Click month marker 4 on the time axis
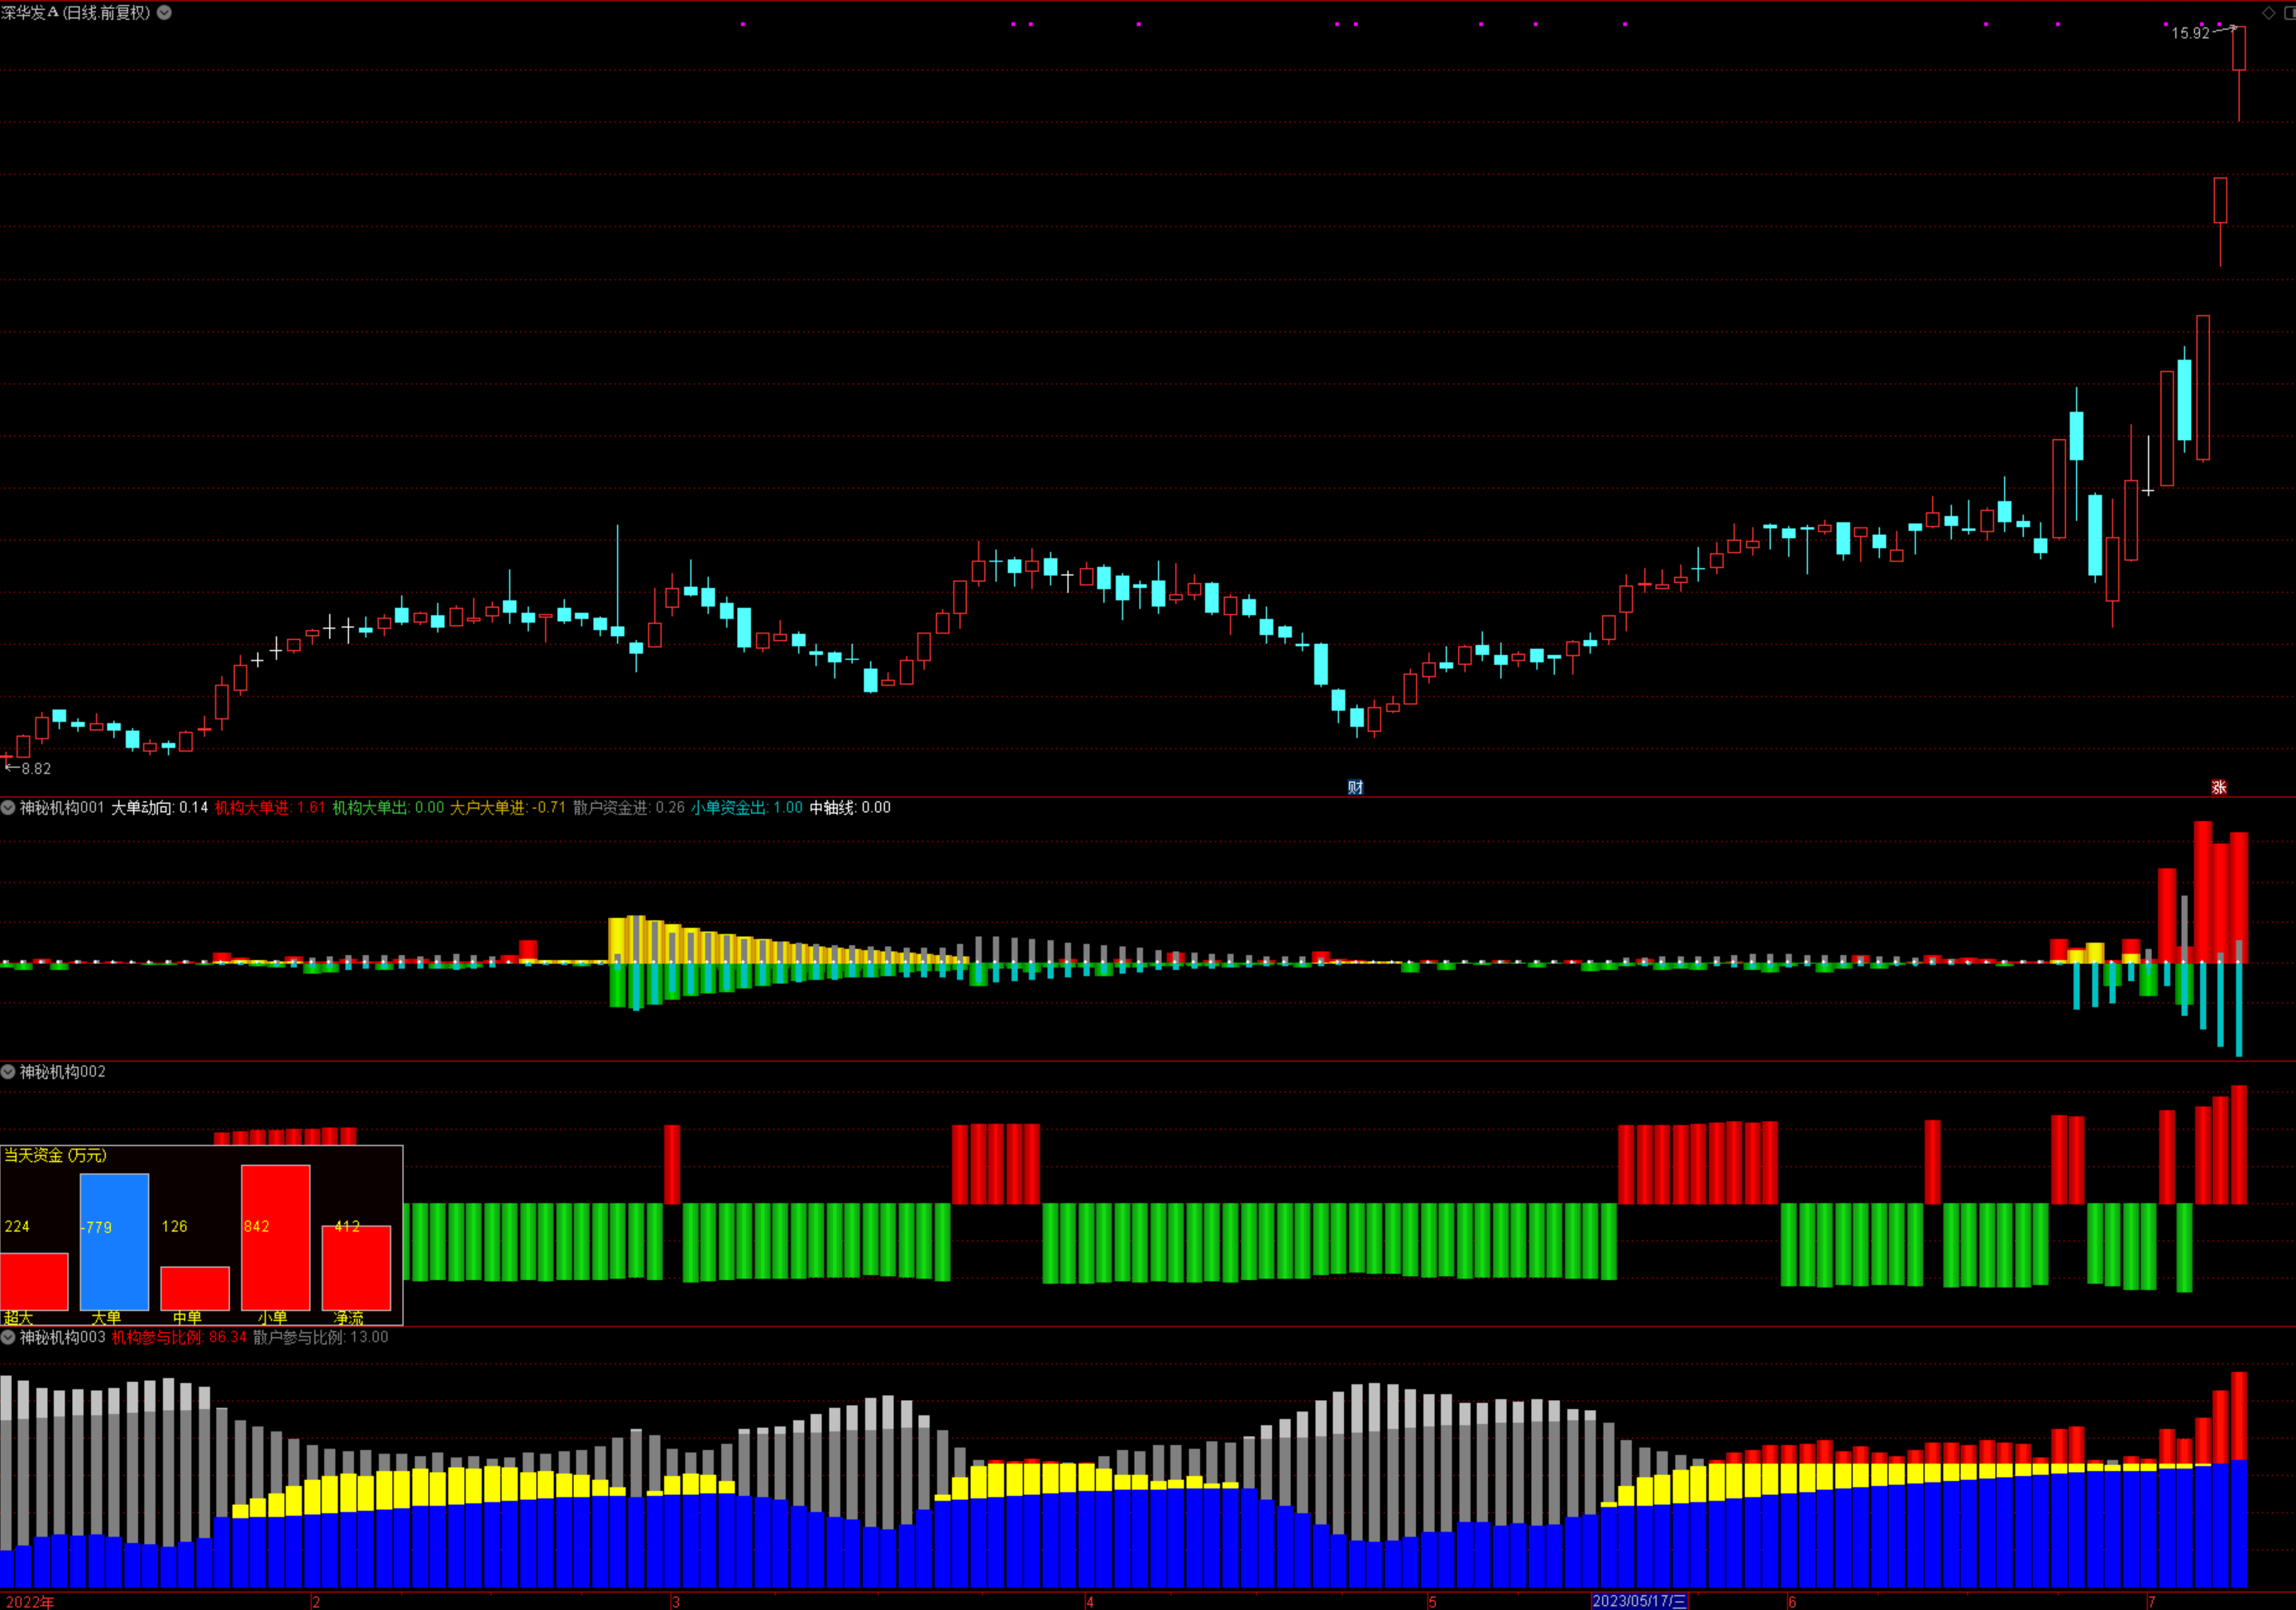 [1090, 1602]
